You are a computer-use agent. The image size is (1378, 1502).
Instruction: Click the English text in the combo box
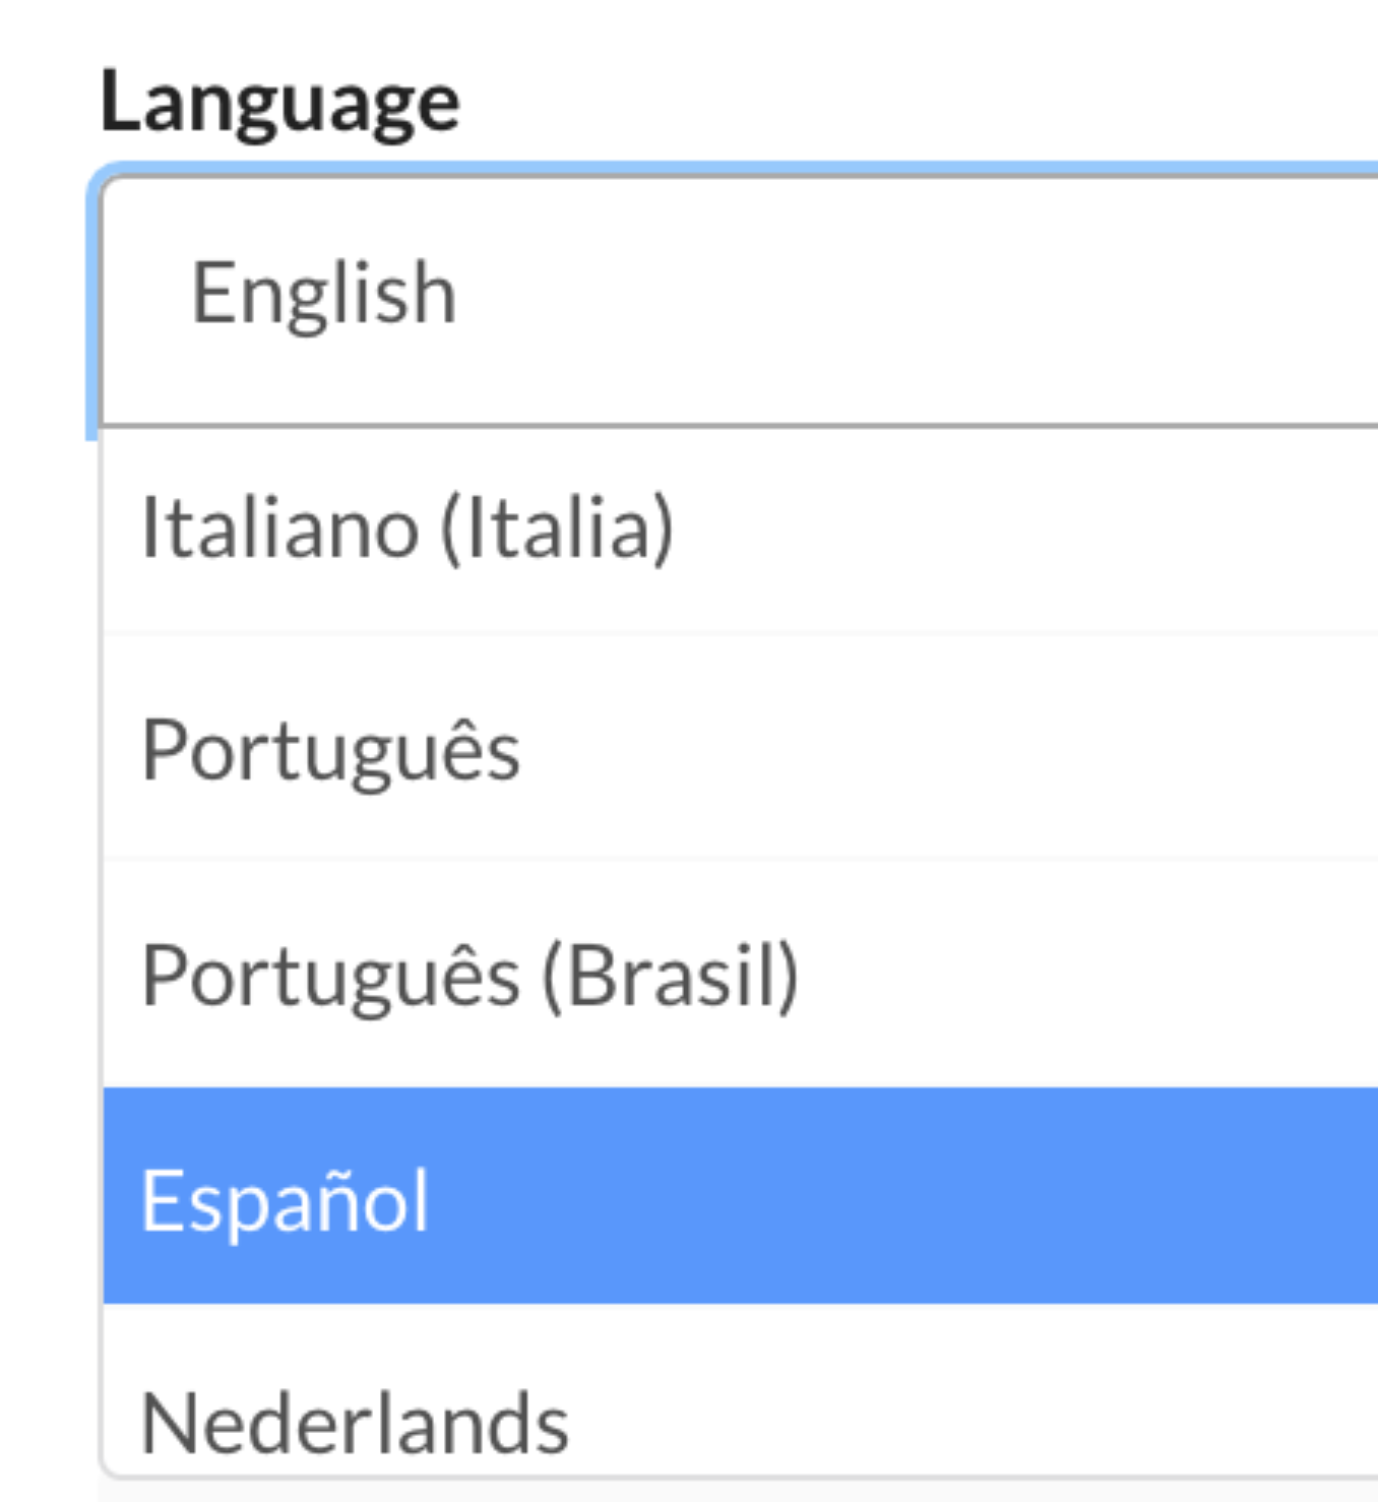coord(323,293)
